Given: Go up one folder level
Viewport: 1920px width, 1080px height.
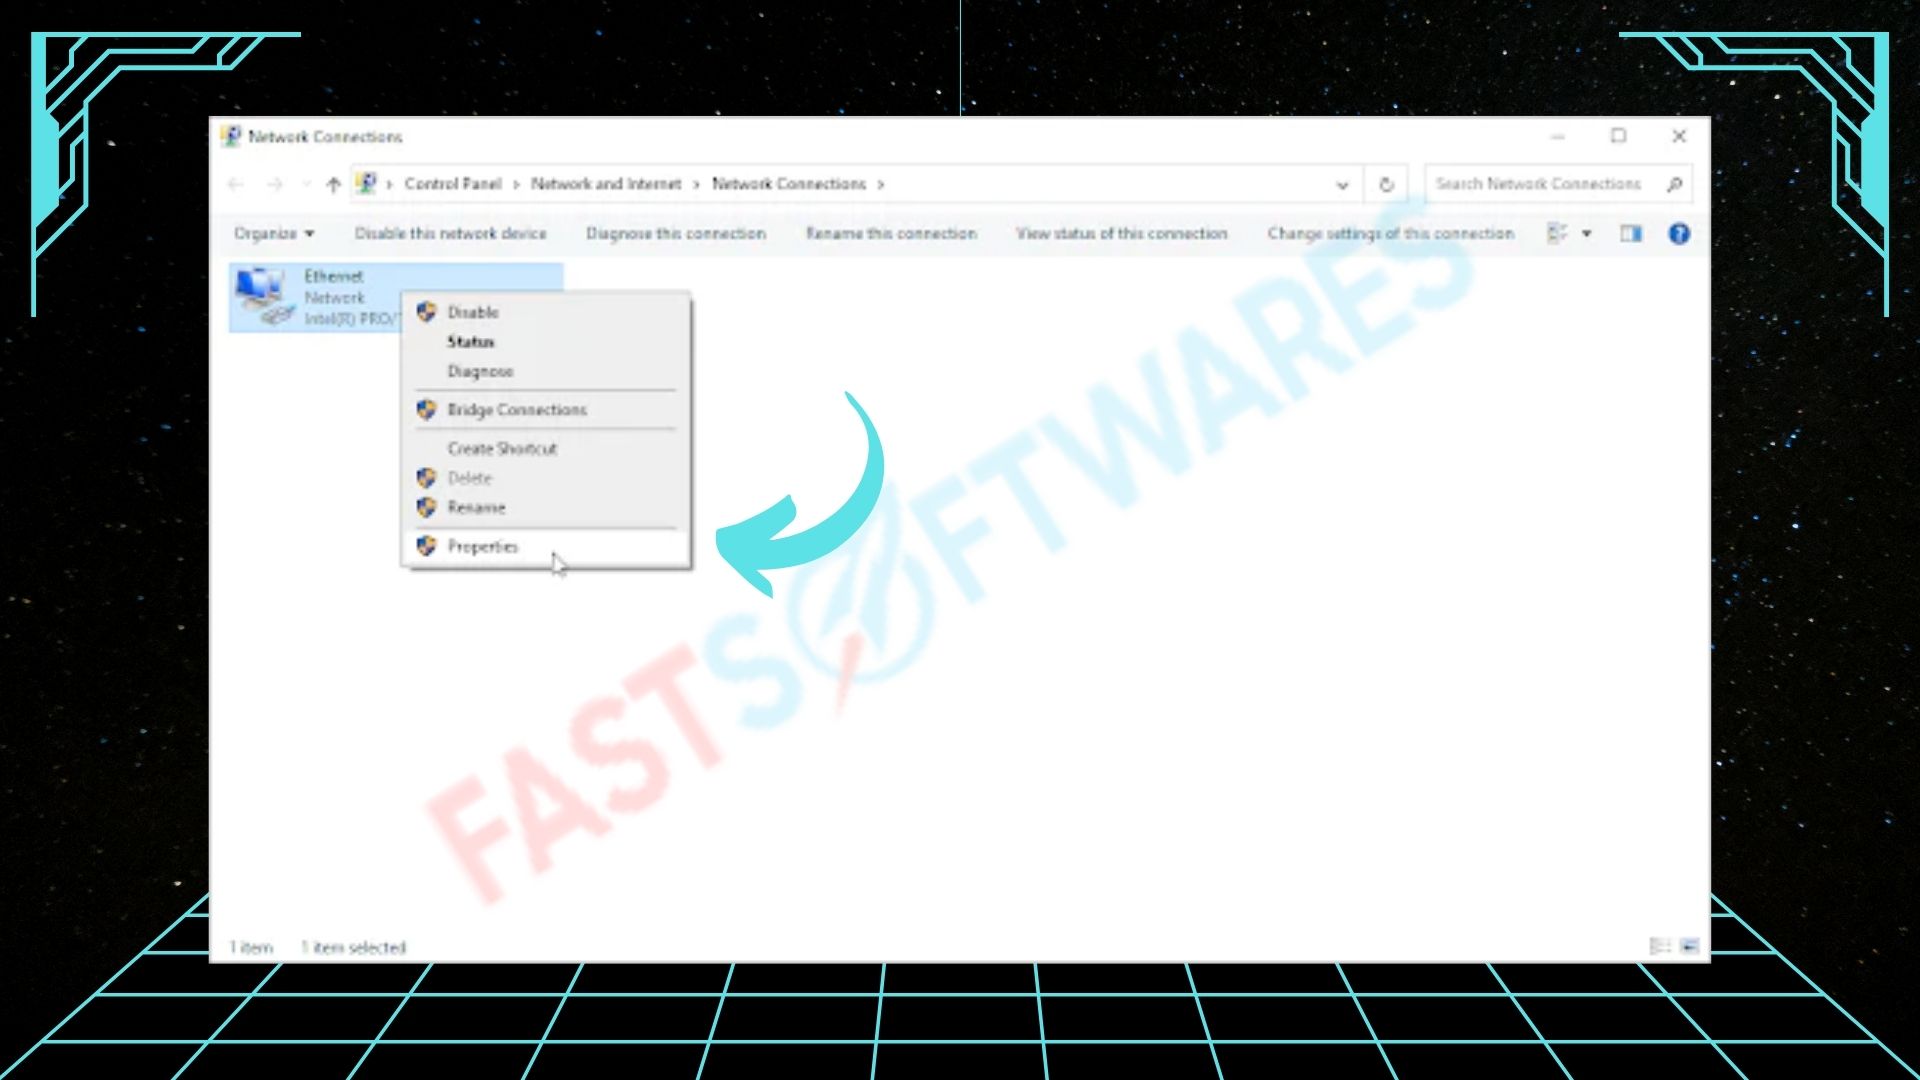Looking at the screenshot, I should coord(334,184).
